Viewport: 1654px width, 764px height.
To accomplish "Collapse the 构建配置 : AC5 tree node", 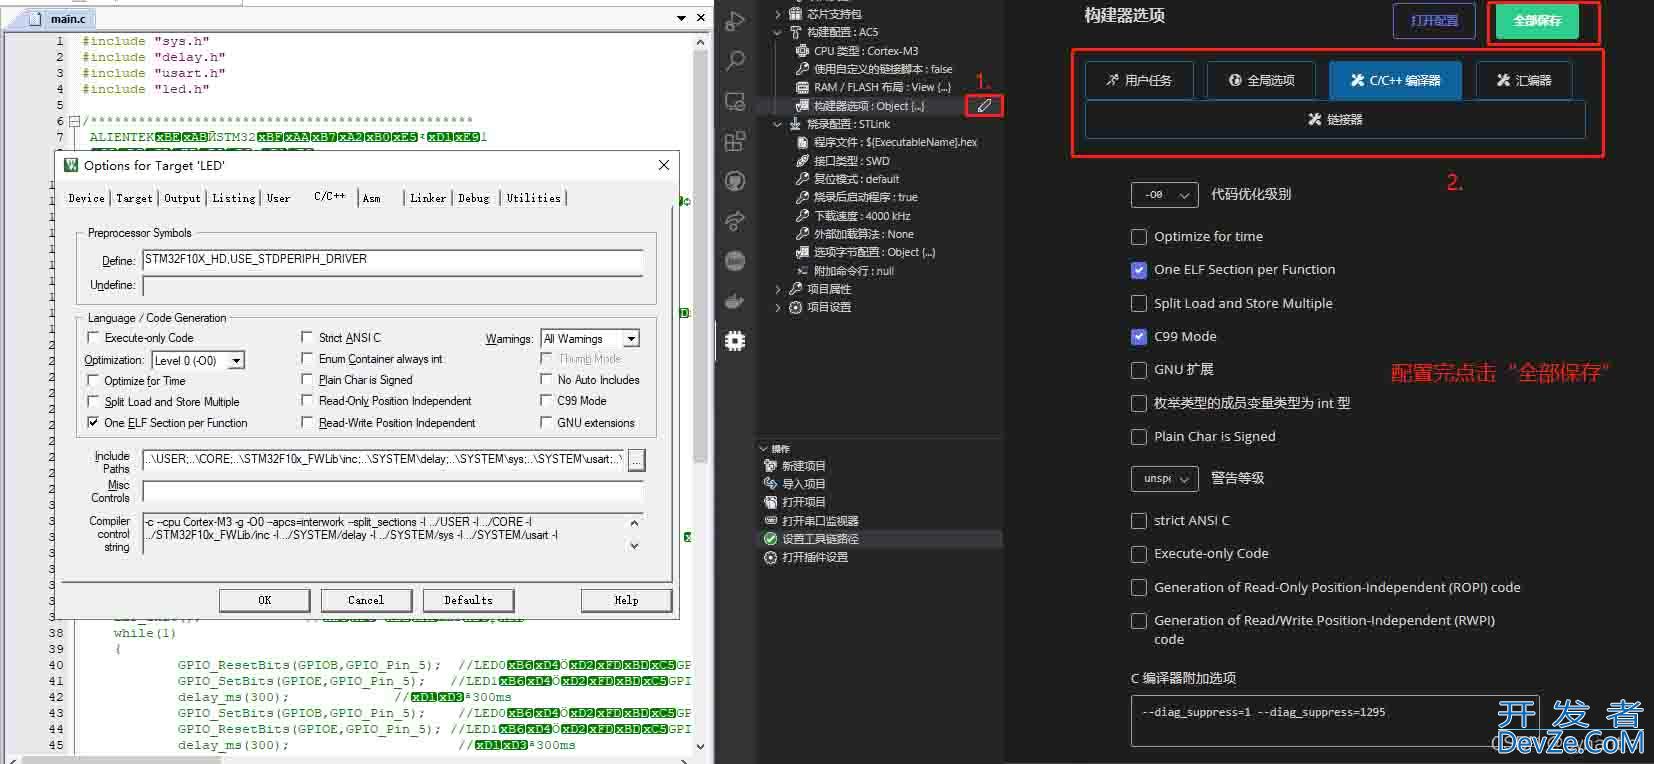I will coord(778,32).
